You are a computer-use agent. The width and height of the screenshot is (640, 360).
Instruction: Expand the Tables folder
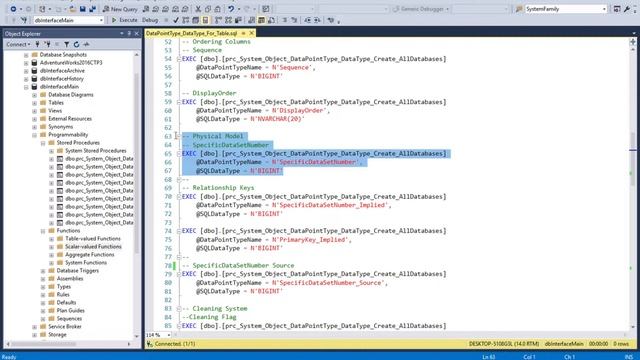(35, 102)
